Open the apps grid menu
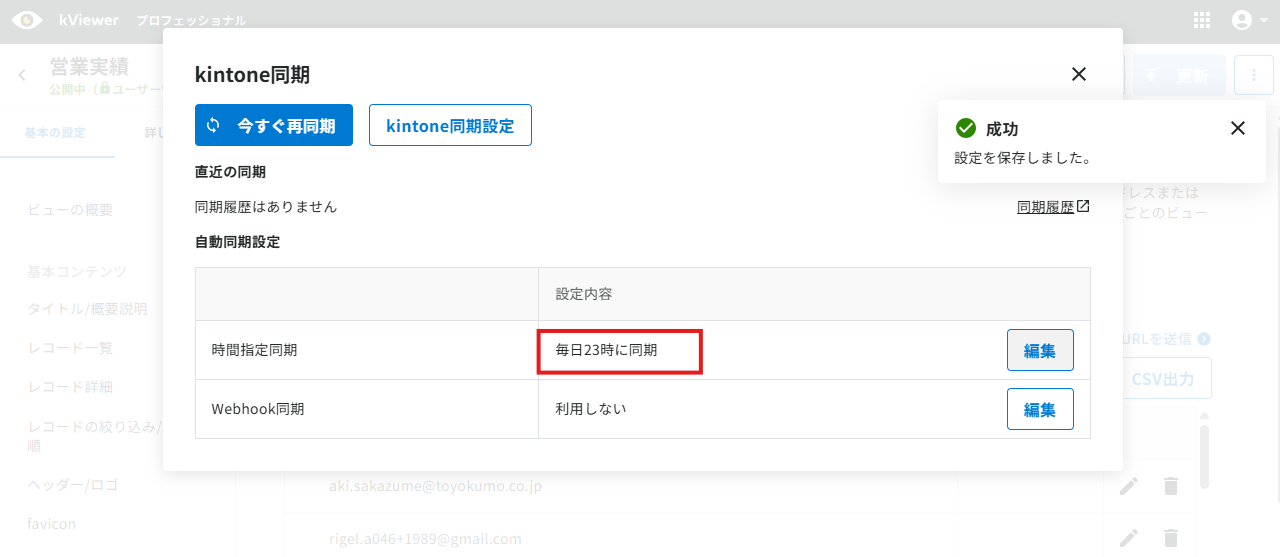The width and height of the screenshot is (1280, 557). coord(1203,20)
